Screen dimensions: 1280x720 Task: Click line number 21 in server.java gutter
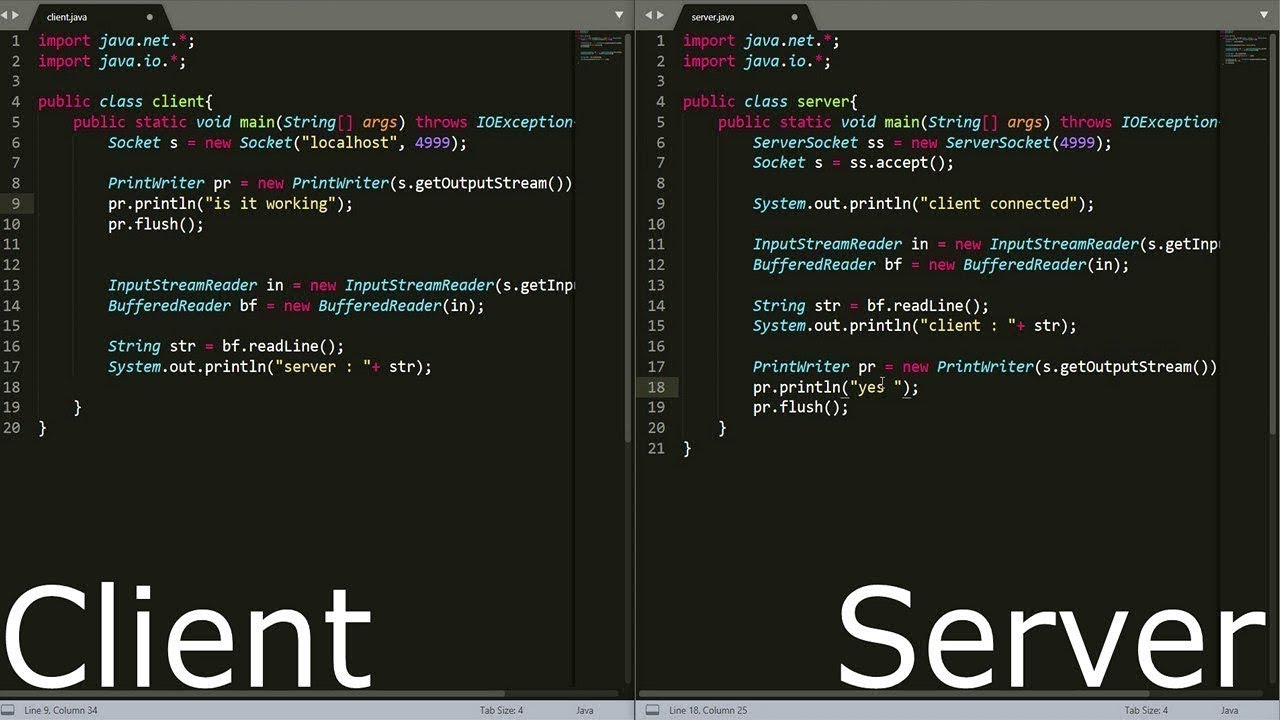[656, 448]
